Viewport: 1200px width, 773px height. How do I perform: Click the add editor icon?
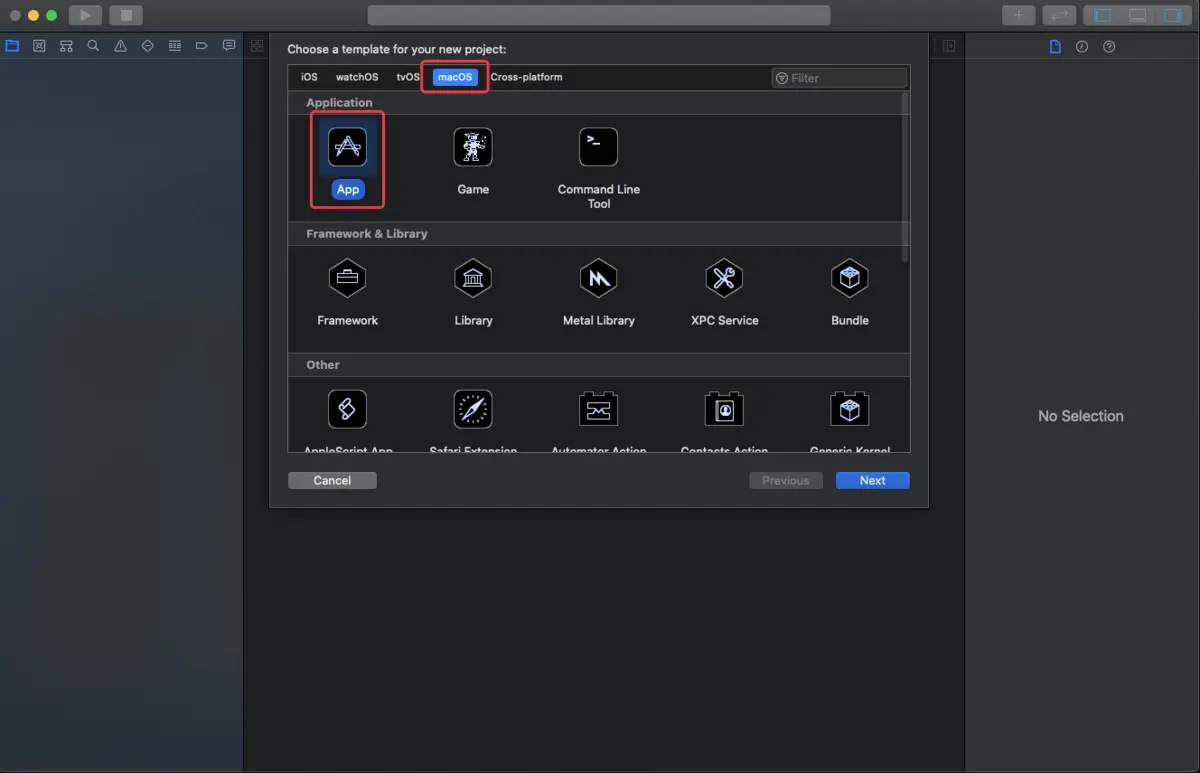949,46
